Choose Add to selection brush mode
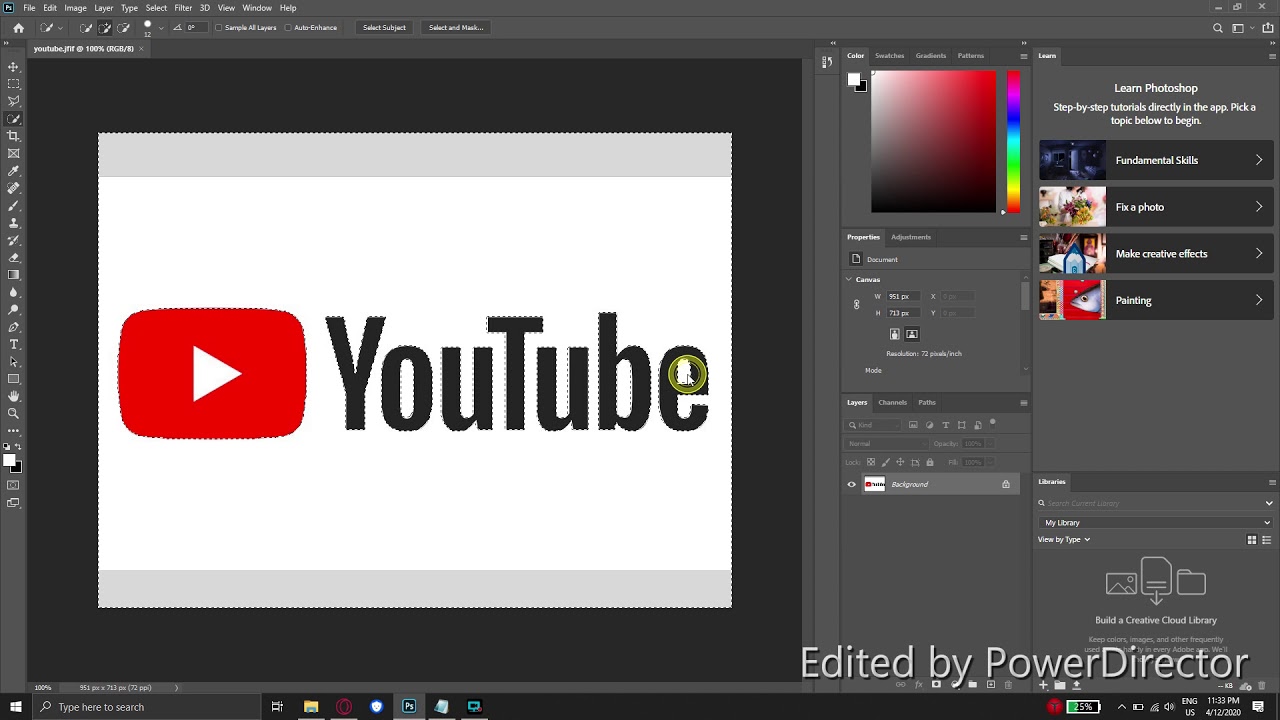 [x=104, y=28]
